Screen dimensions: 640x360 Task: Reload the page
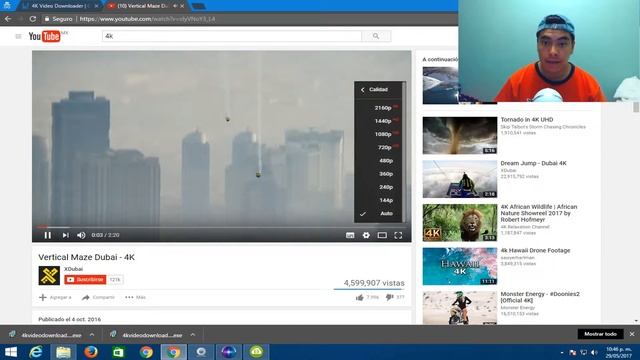pos(33,19)
